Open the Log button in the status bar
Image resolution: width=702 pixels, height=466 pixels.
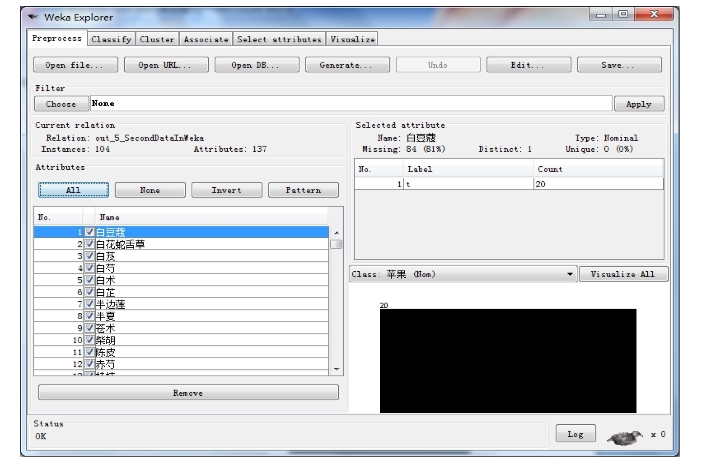point(575,434)
